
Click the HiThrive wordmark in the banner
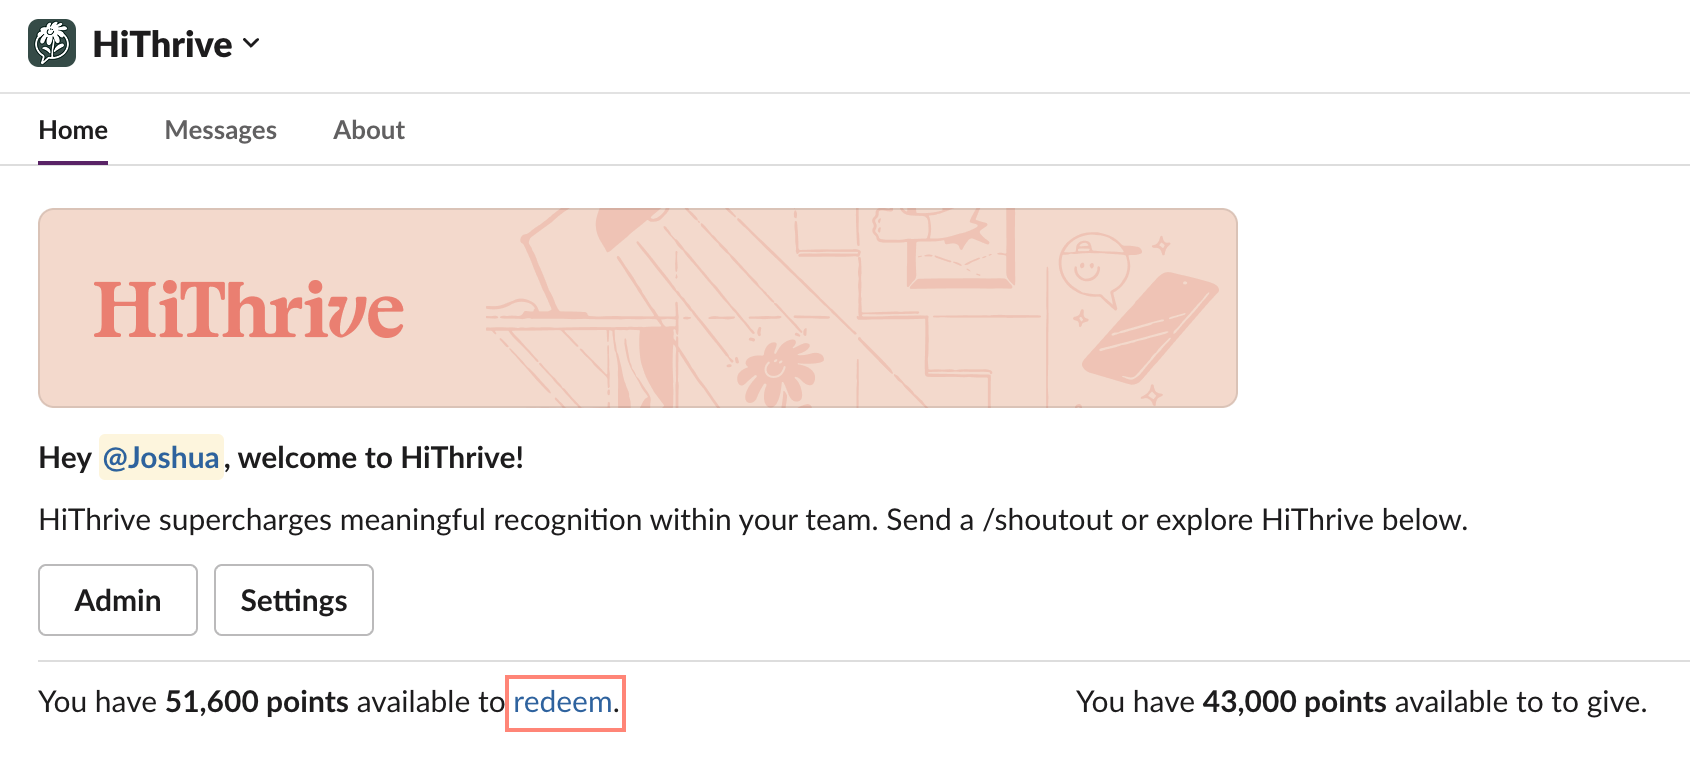click(x=248, y=310)
